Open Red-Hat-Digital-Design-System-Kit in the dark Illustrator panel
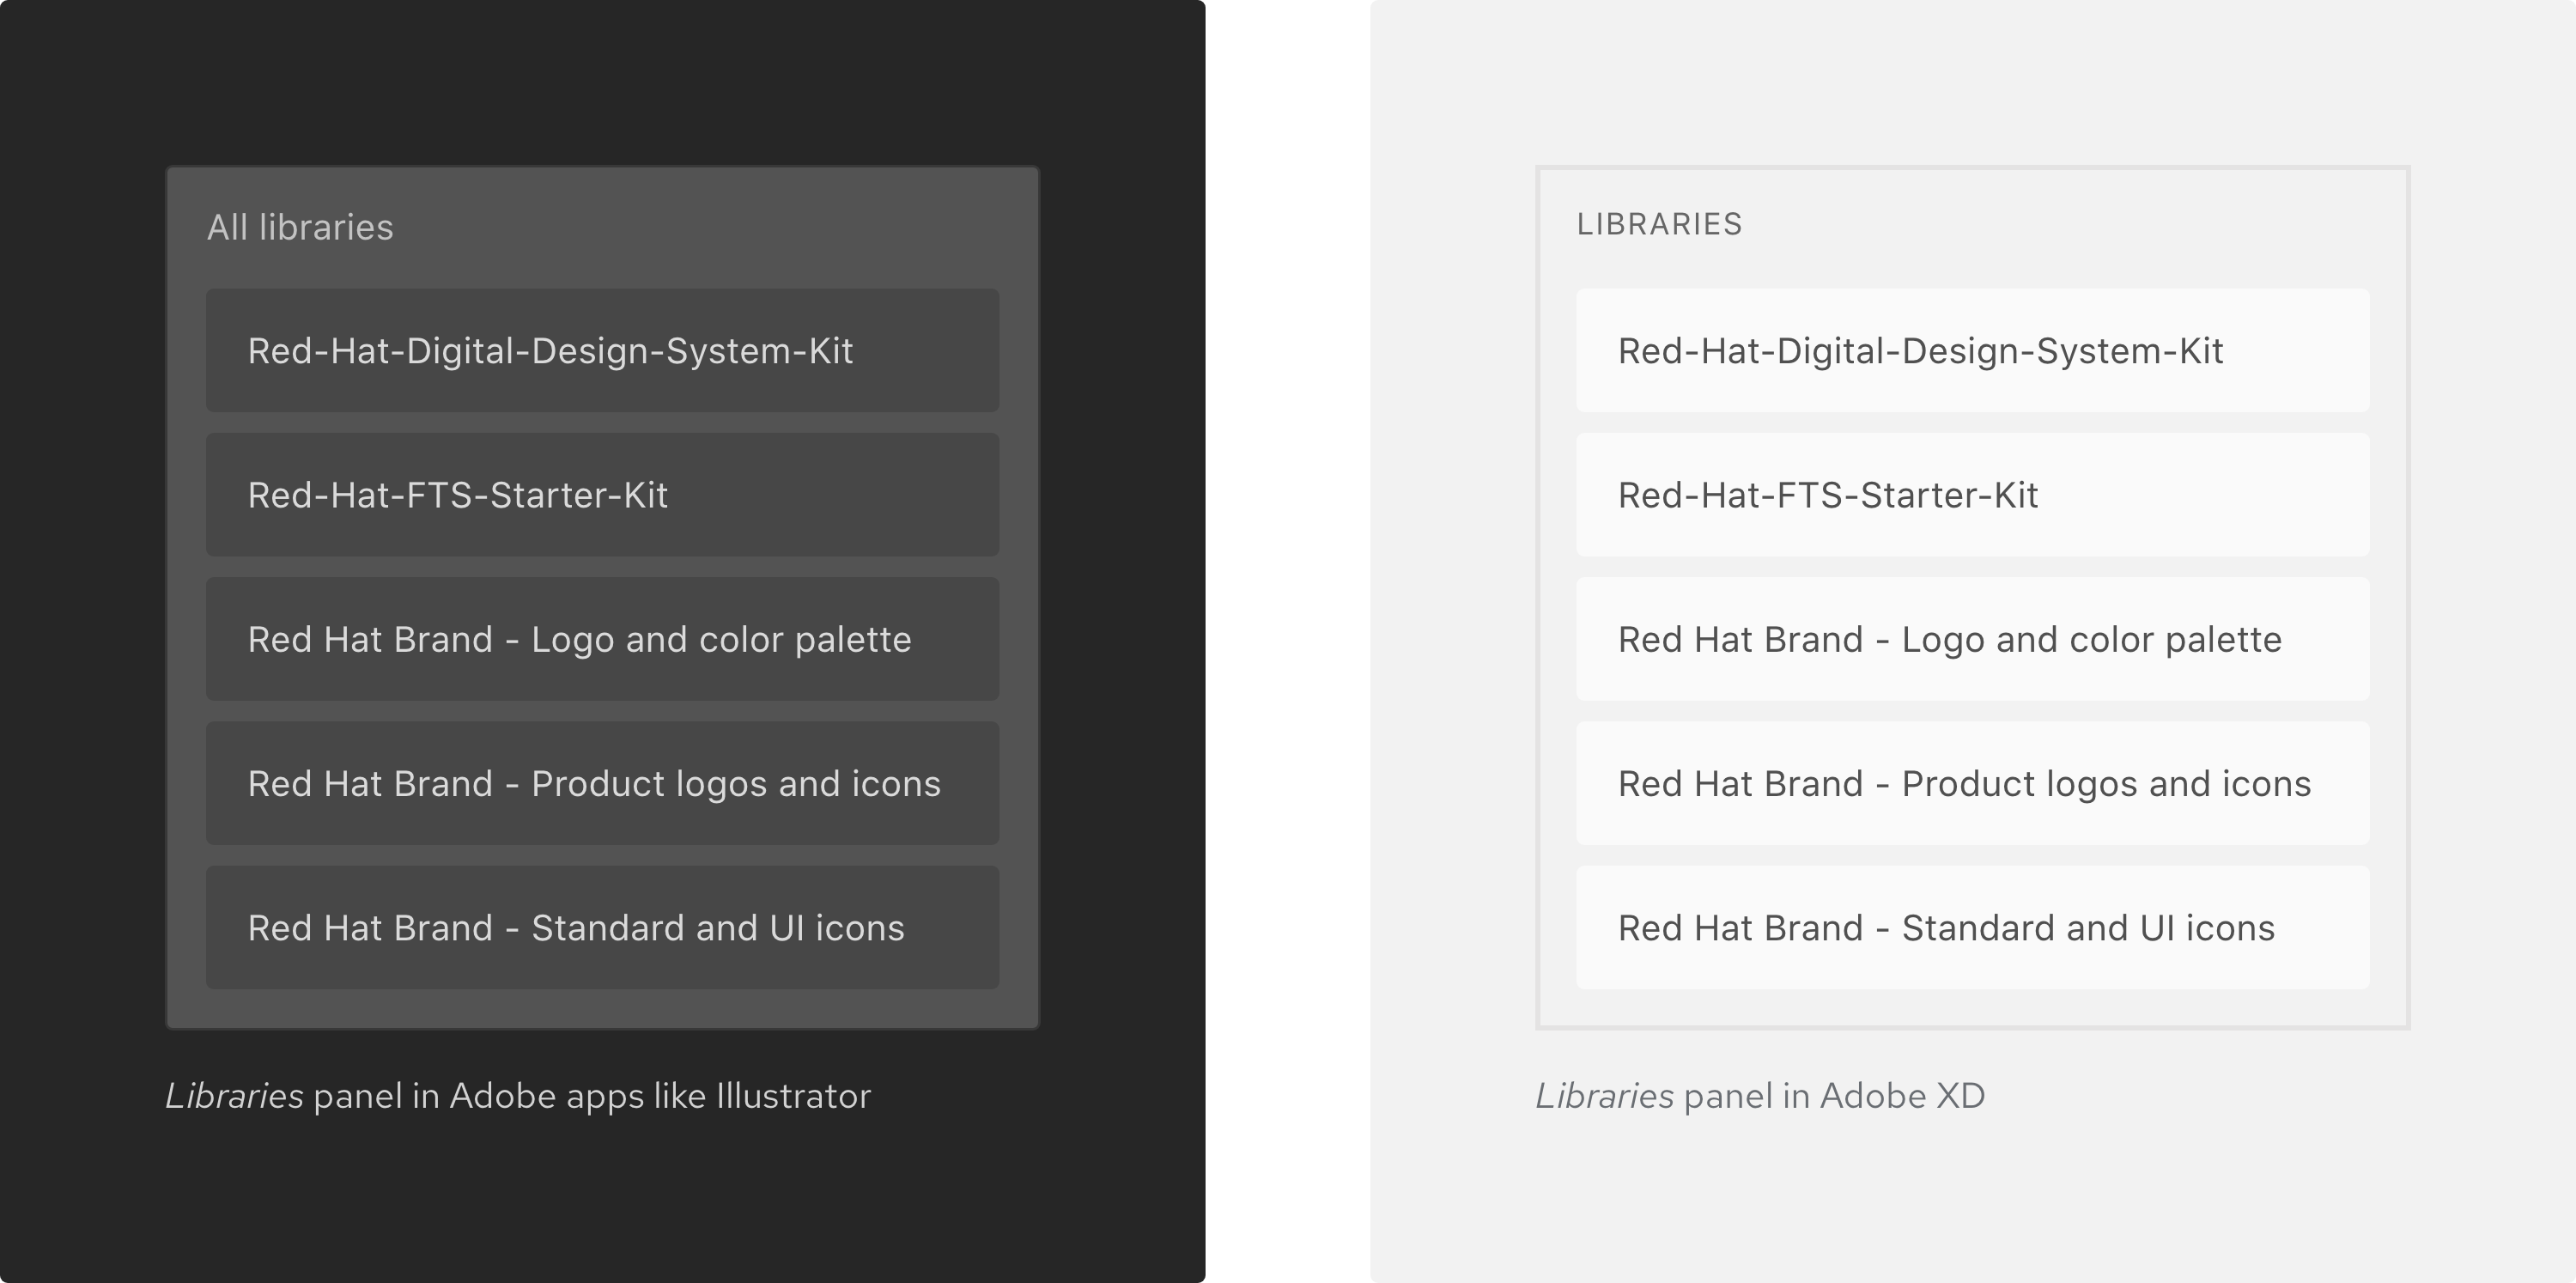The height and width of the screenshot is (1283, 2576). [x=602, y=351]
